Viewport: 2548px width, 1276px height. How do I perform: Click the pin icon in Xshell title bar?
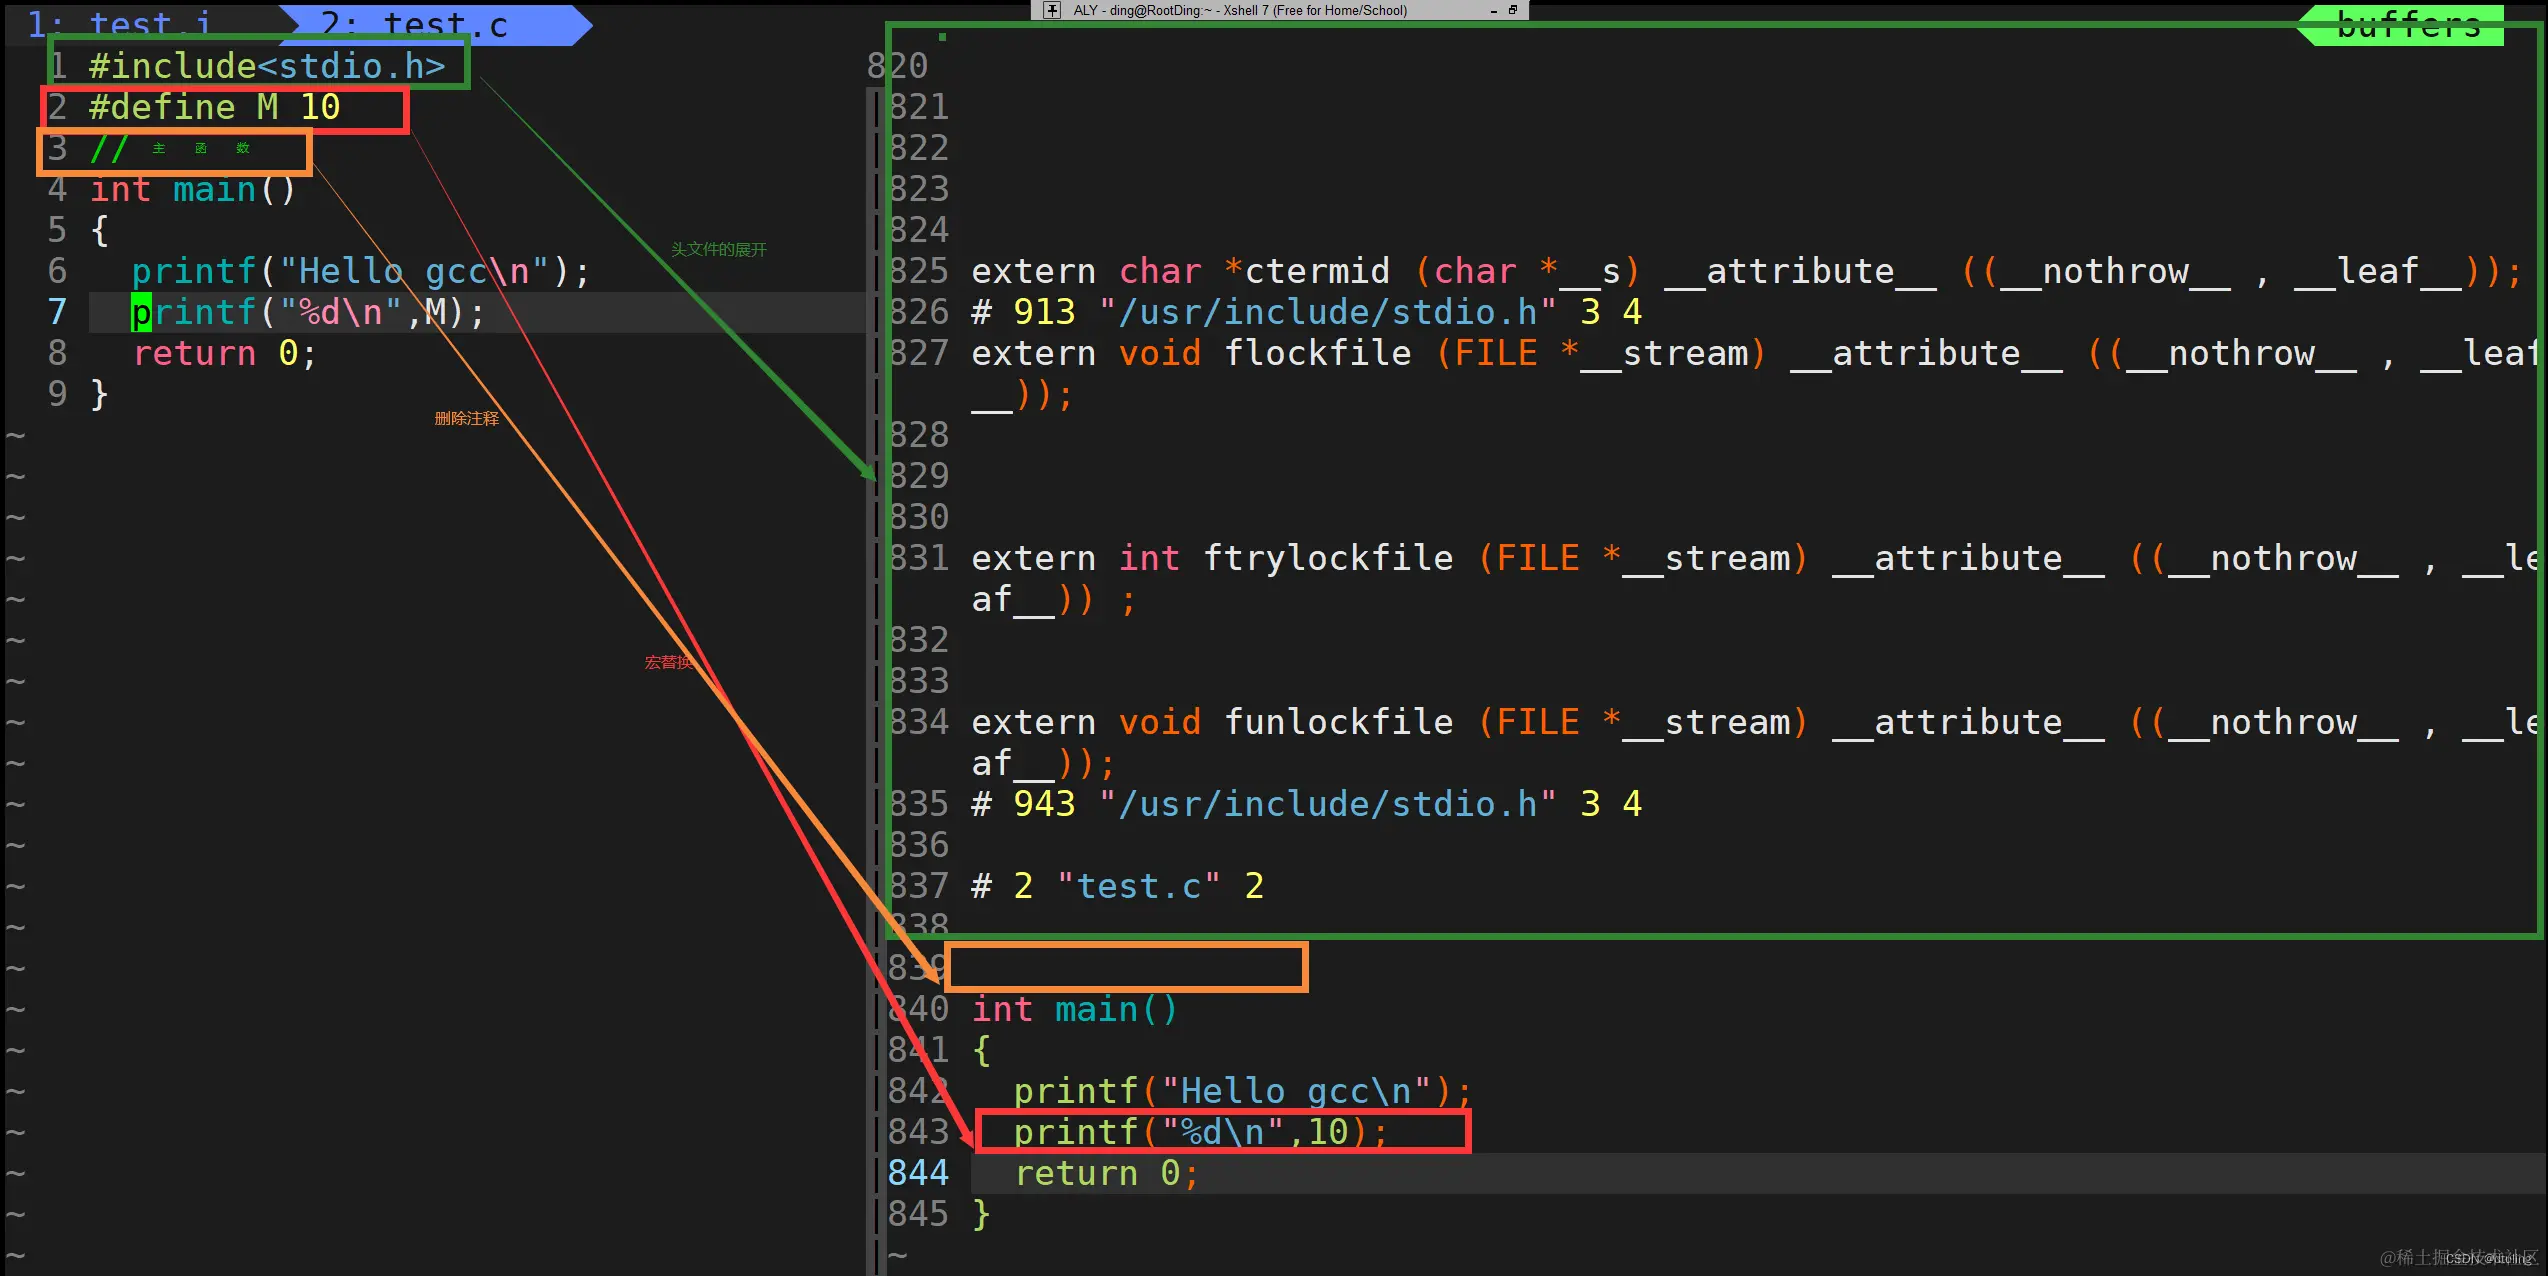1052,10
